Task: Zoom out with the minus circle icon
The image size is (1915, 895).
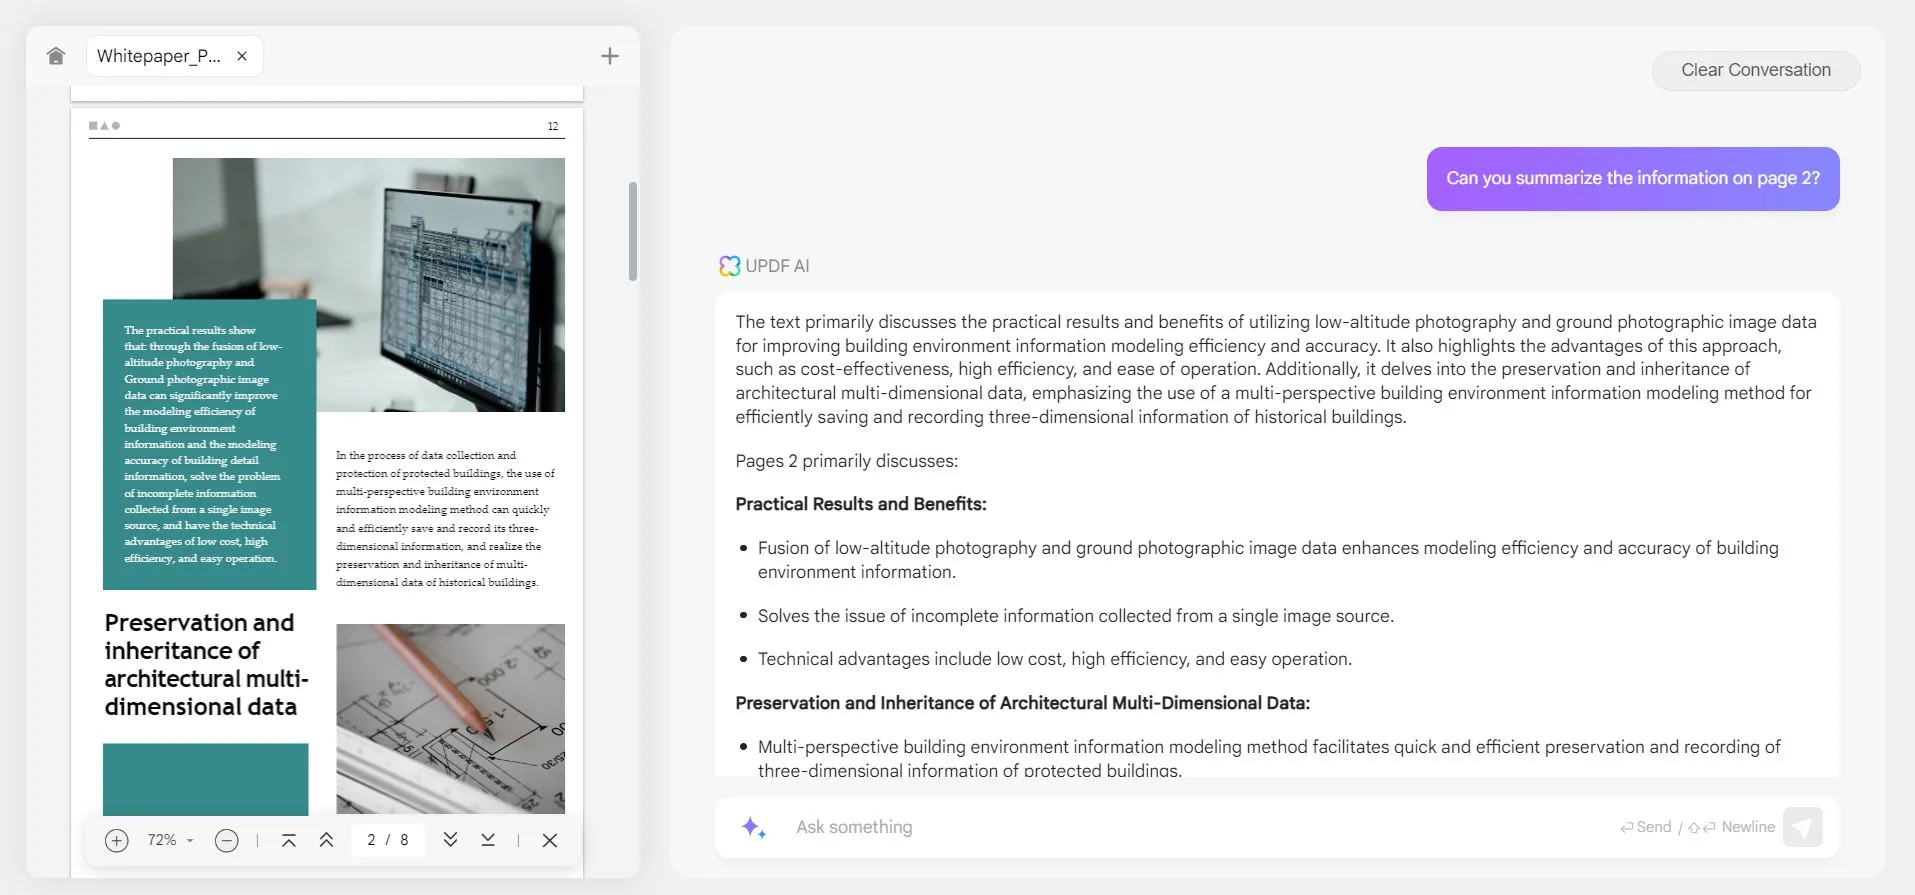Action: point(227,841)
